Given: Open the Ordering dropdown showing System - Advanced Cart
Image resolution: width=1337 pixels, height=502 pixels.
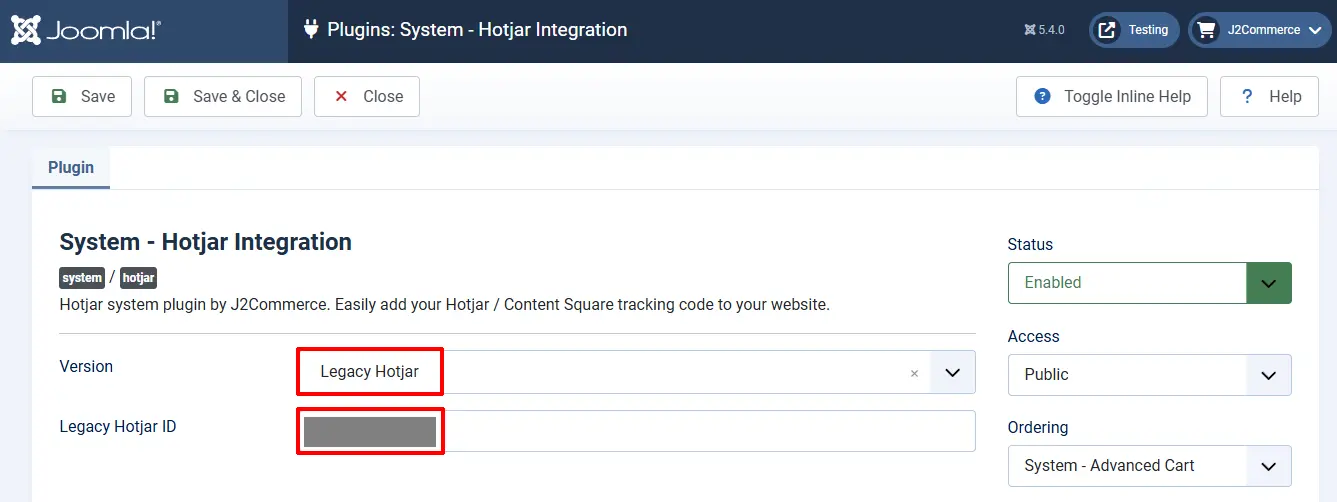Looking at the screenshot, I should (1150, 466).
